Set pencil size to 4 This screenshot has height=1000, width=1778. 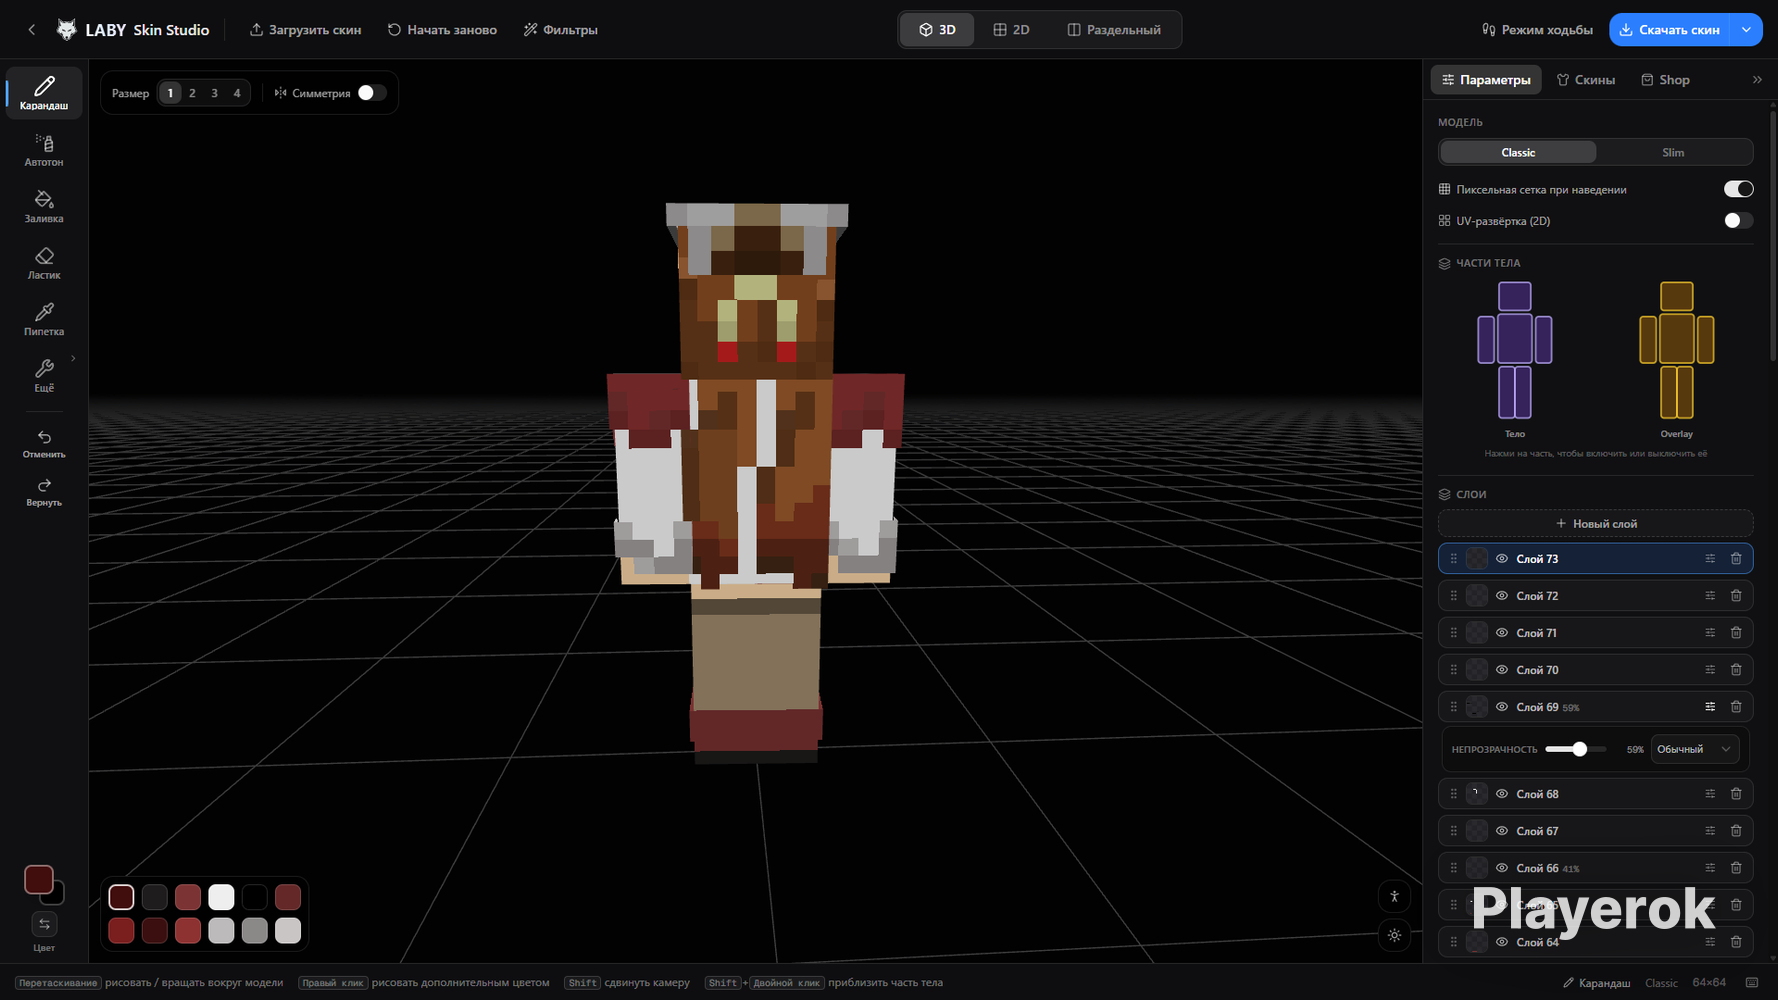[237, 93]
